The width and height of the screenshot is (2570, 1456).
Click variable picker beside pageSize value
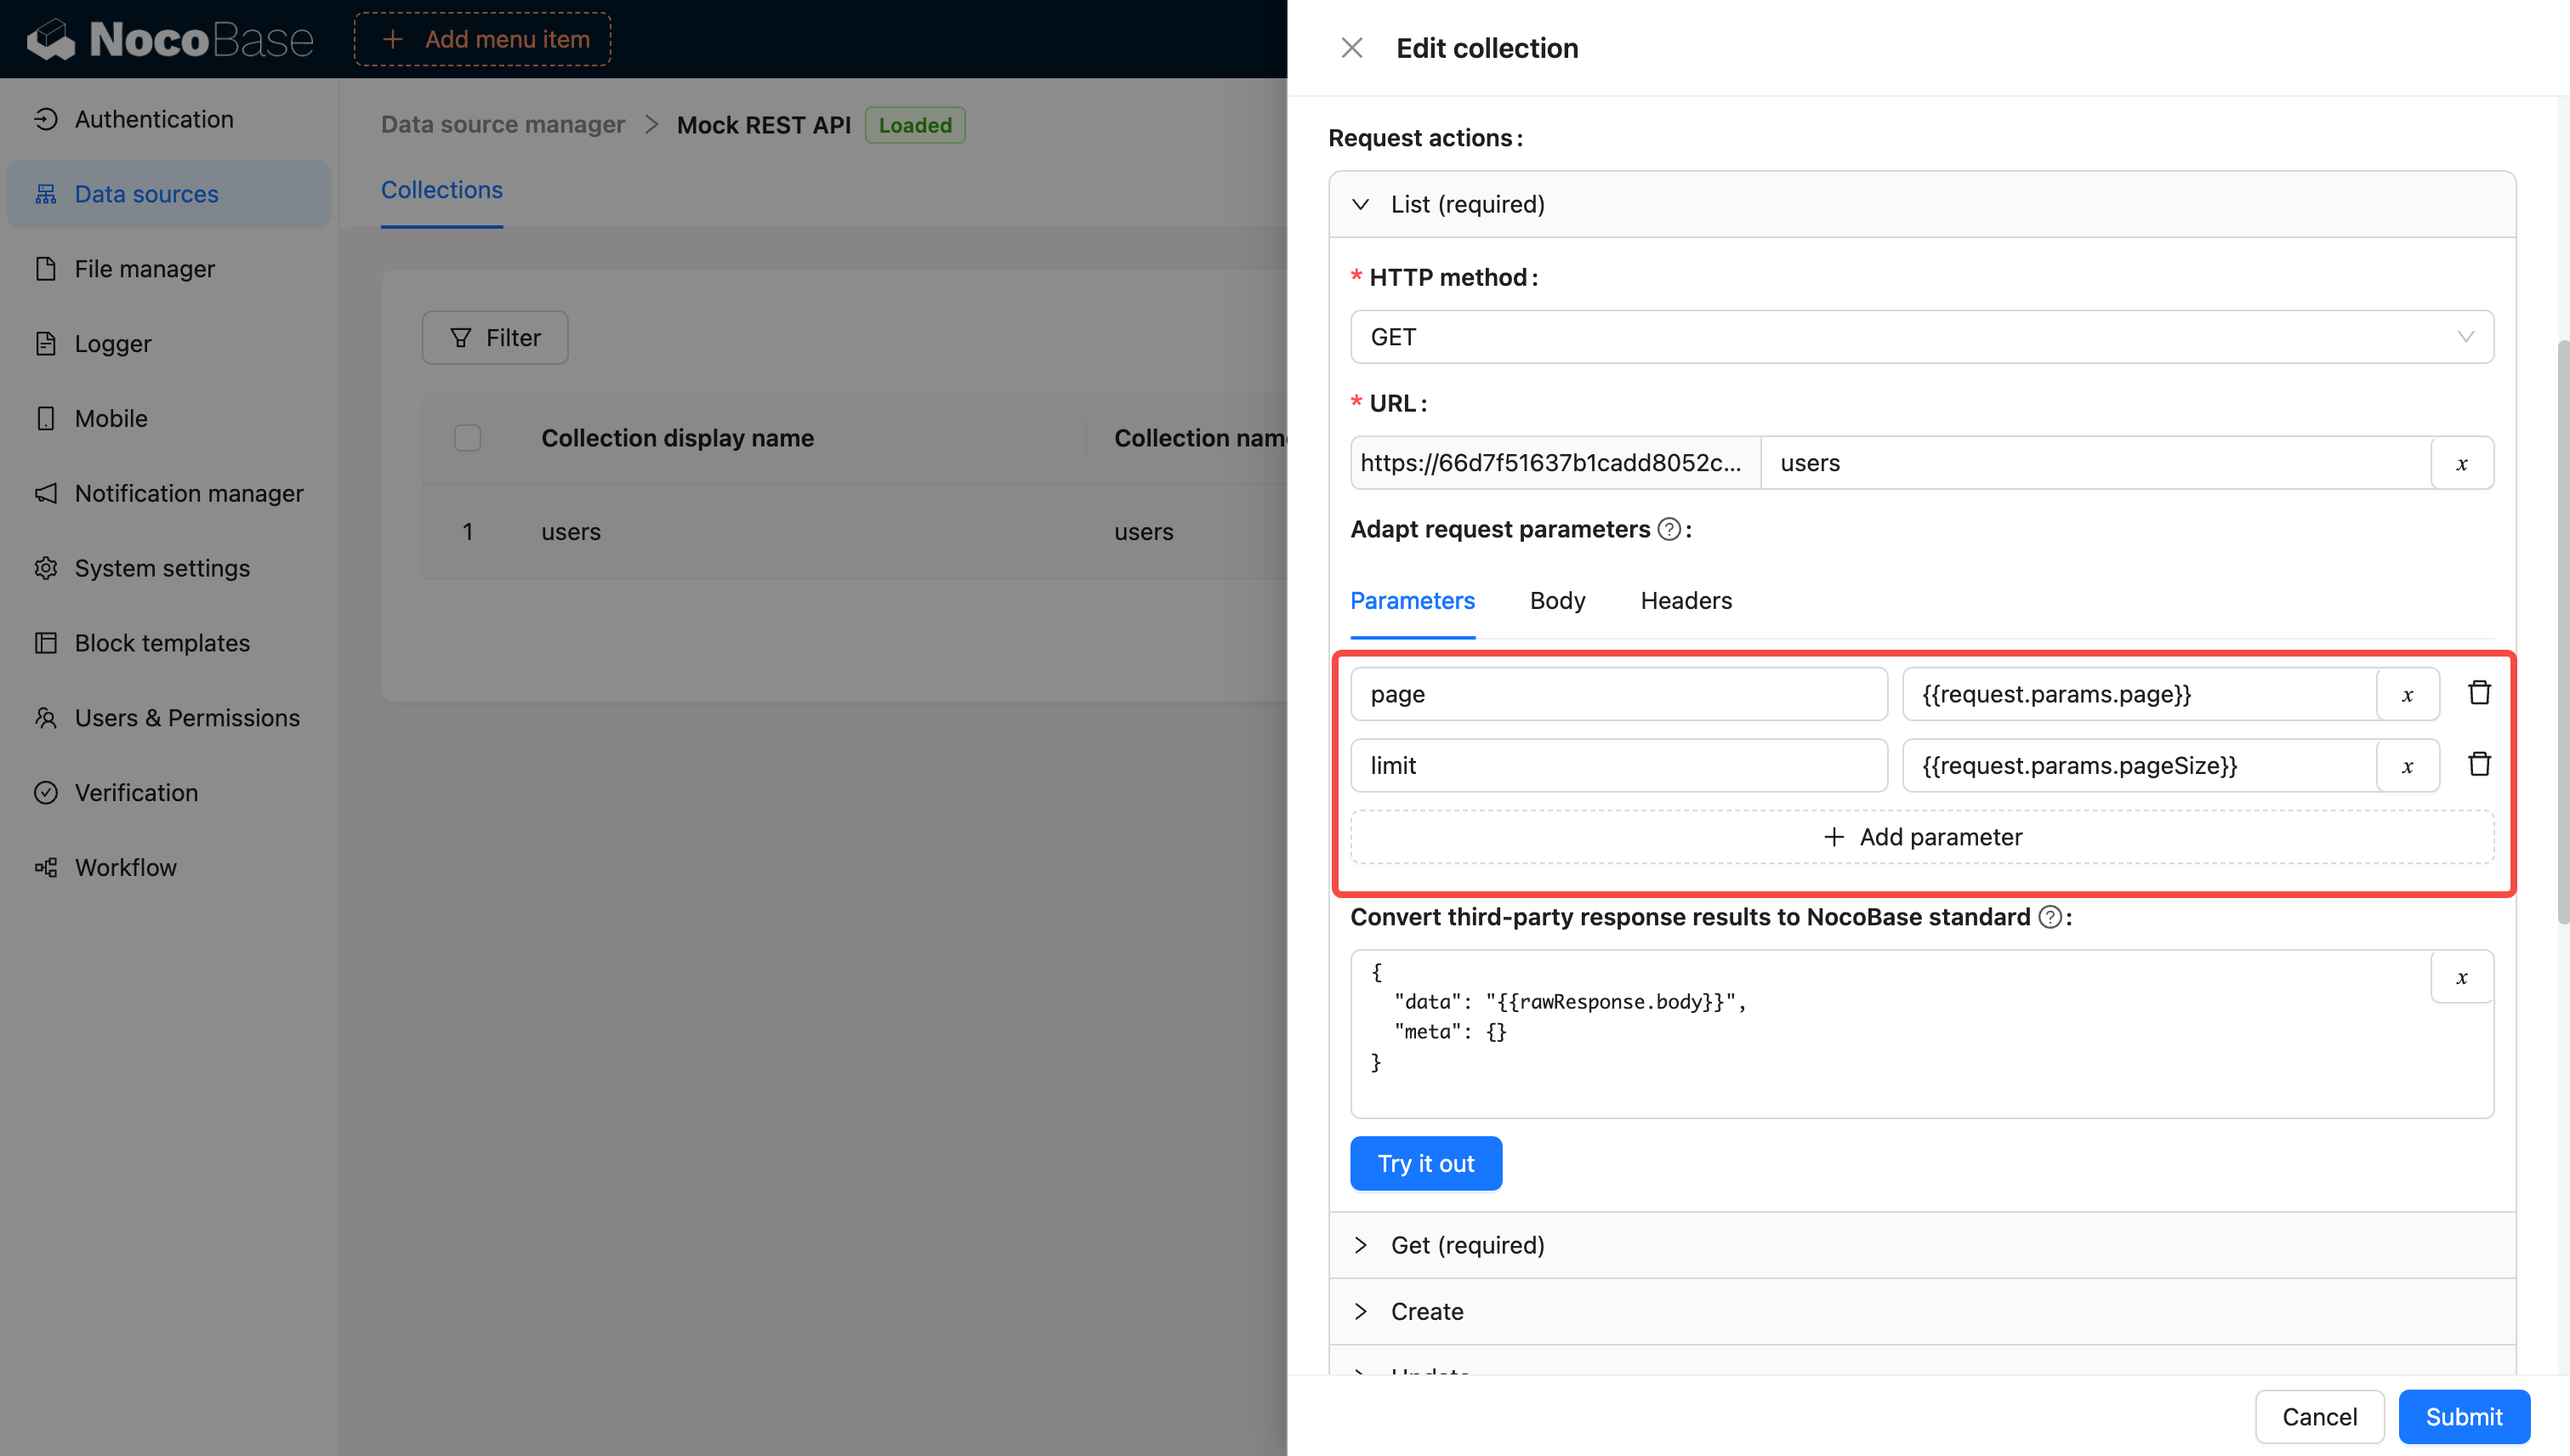tap(2407, 766)
